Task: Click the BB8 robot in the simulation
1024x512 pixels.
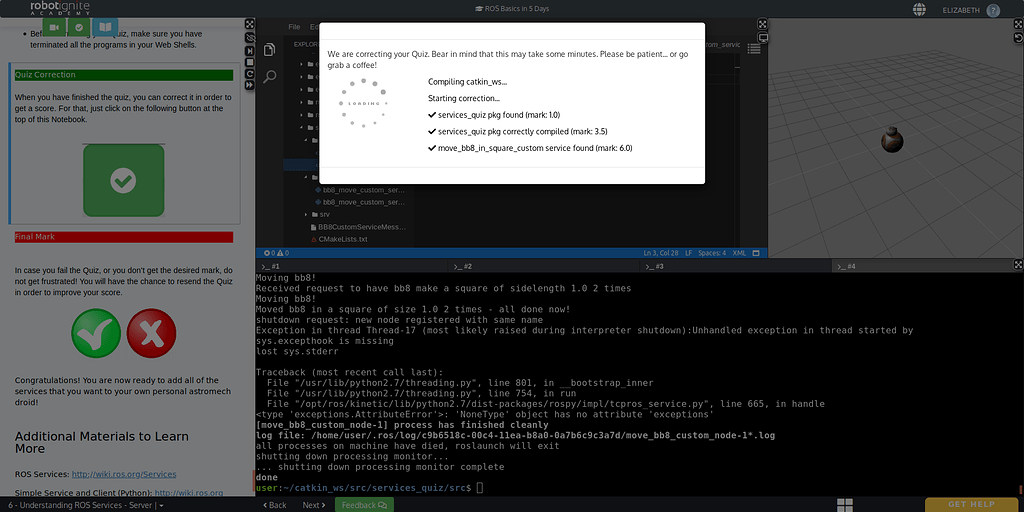Action: click(891, 140)
